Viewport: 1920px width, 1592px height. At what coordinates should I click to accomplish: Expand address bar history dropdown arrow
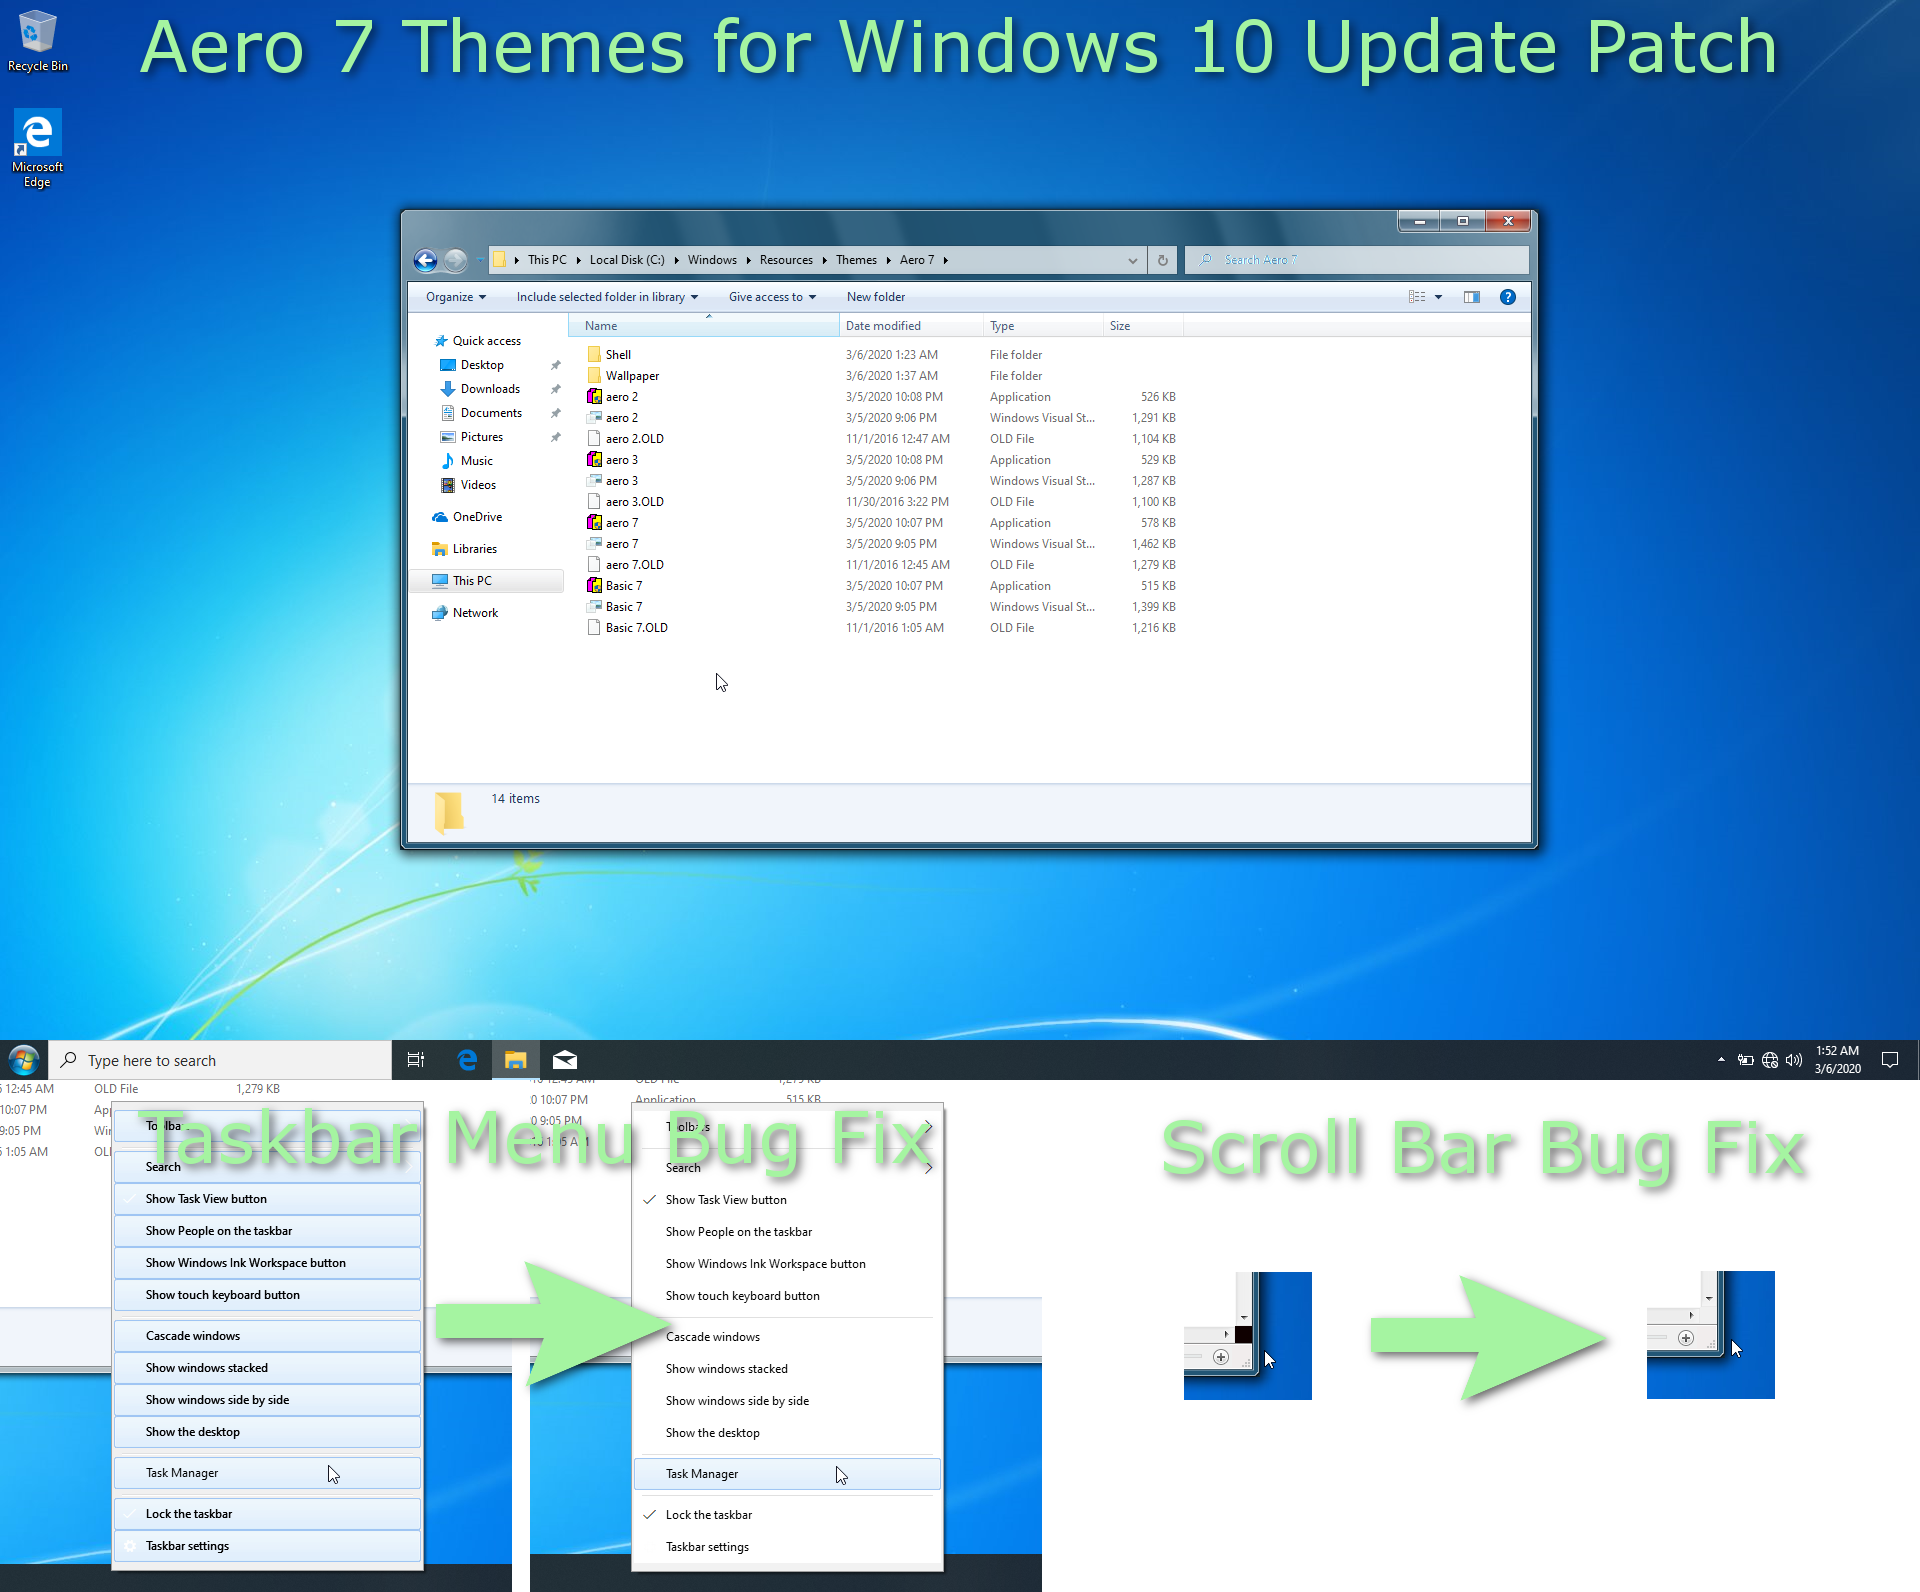point(1132,260)
